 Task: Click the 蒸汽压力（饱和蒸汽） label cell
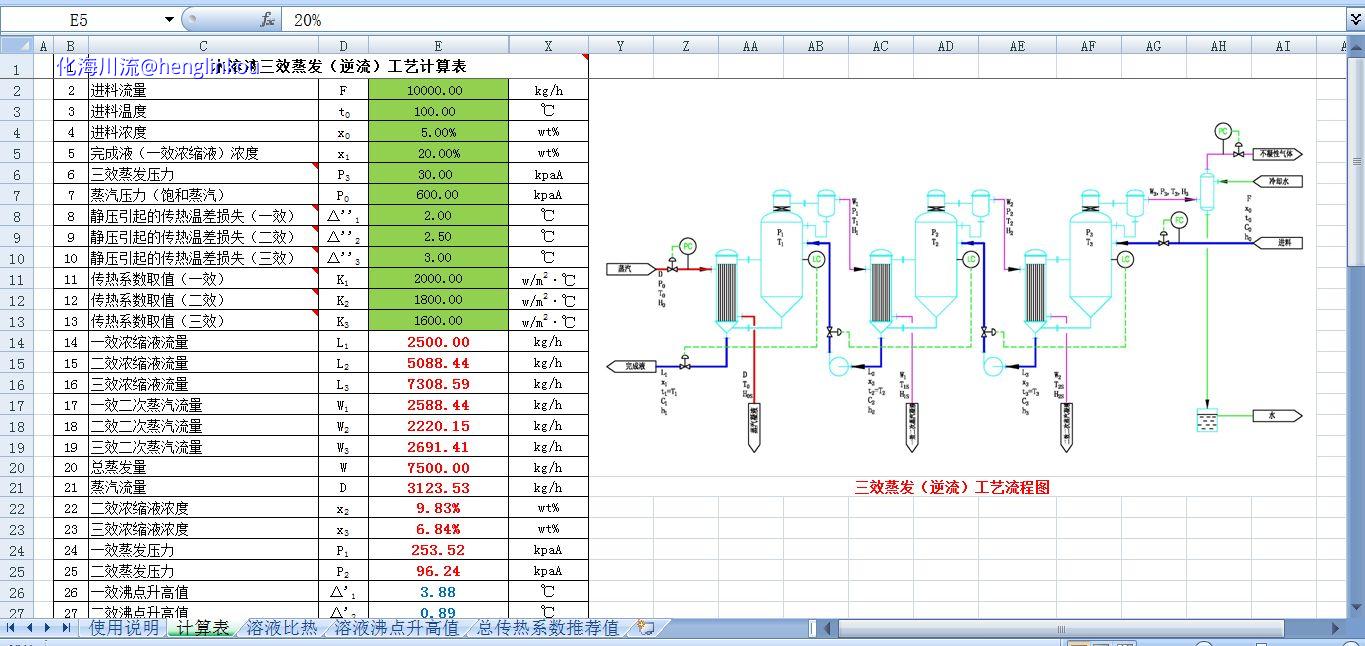(x=203, y=195)
